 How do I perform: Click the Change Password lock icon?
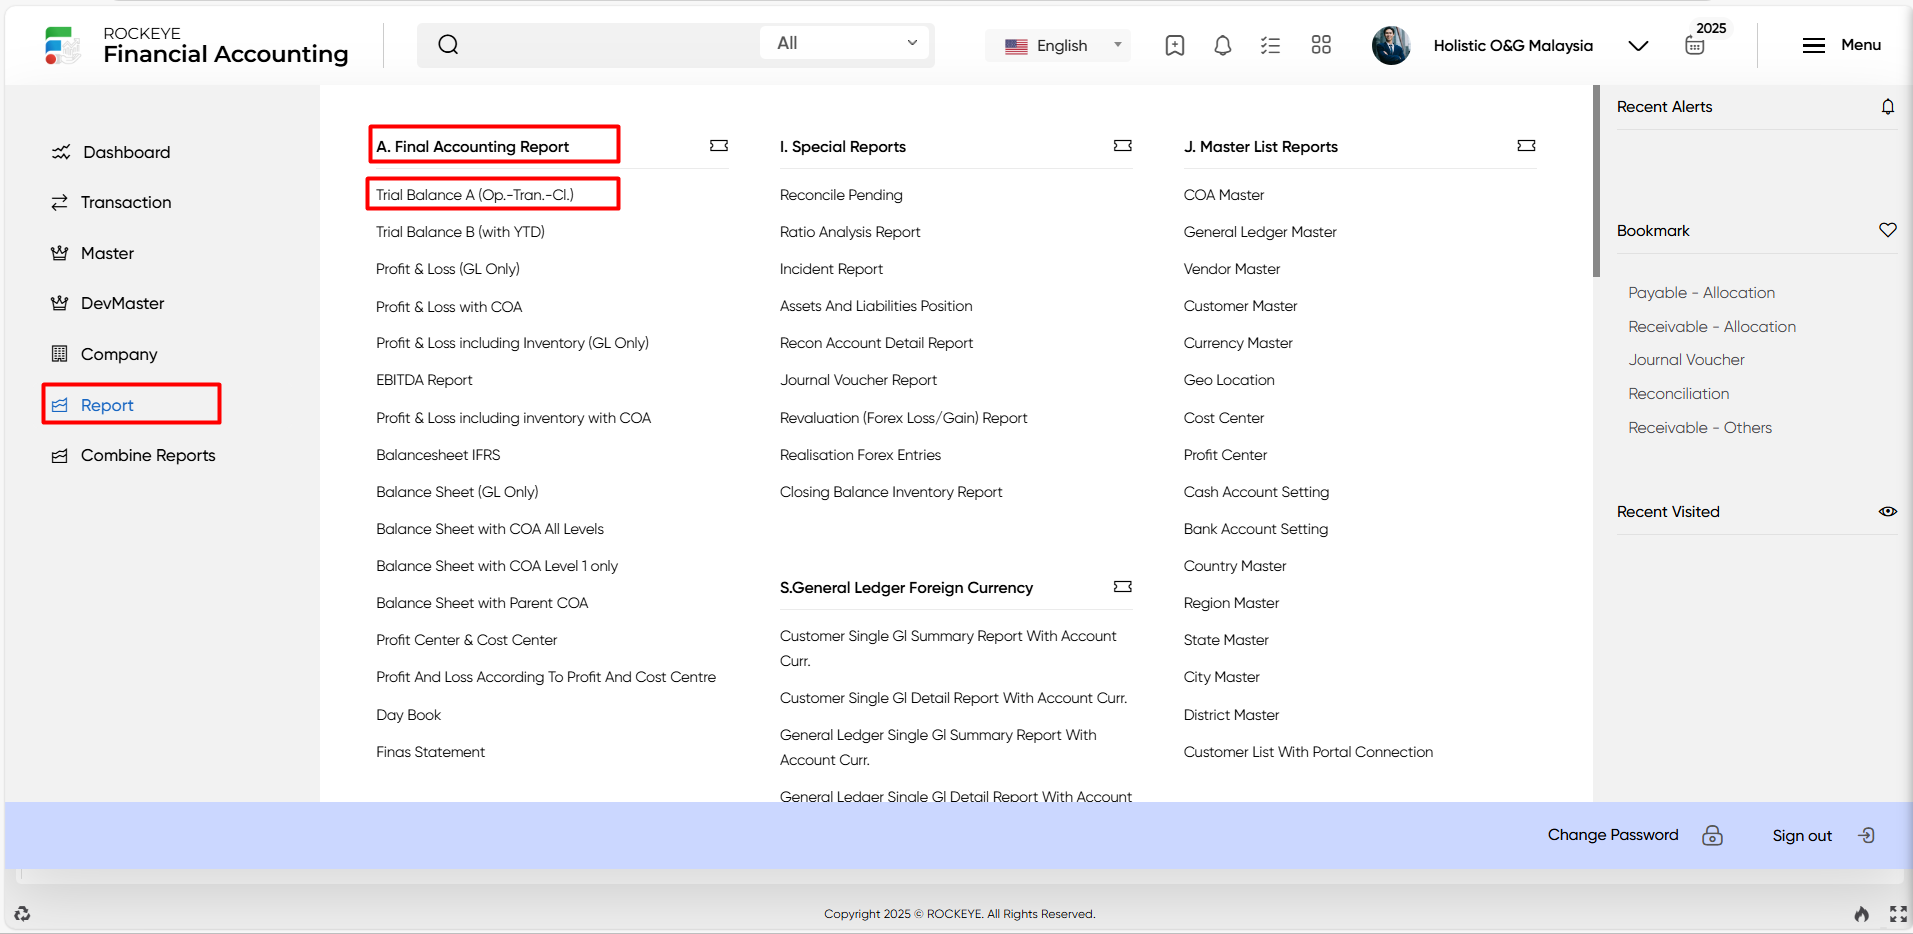[1713, 835]
